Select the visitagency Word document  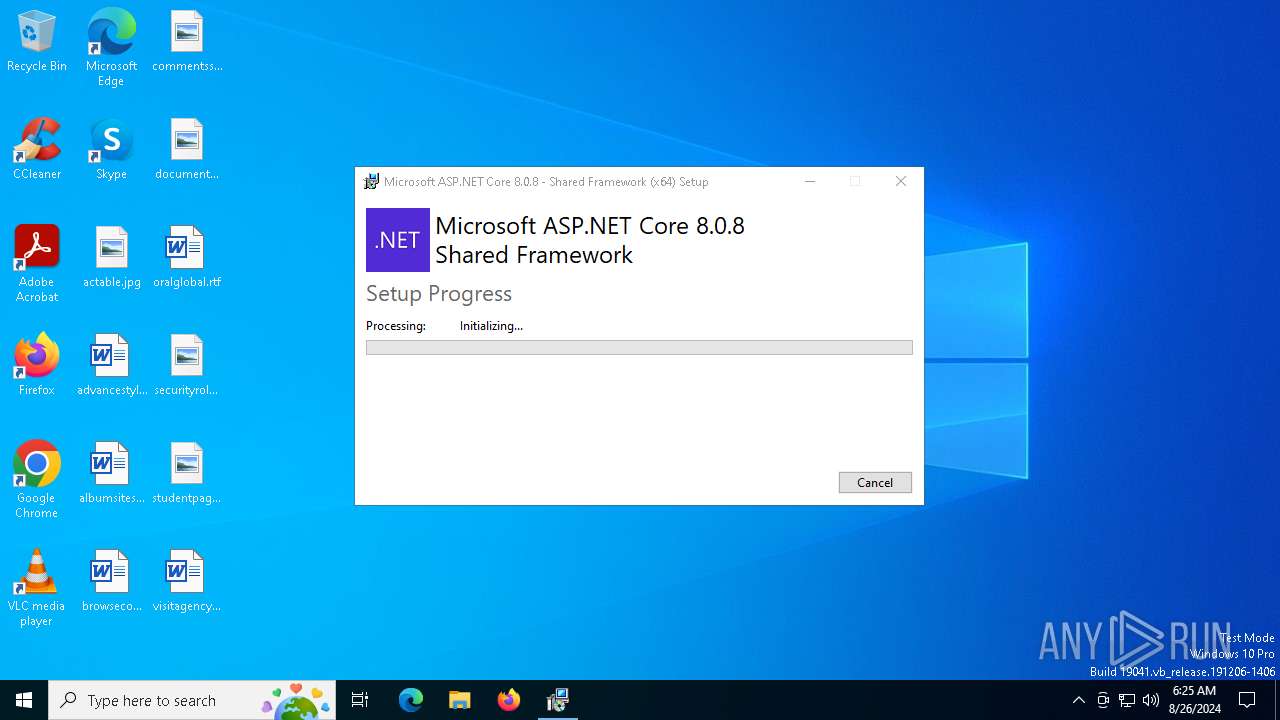coord(187,582)
